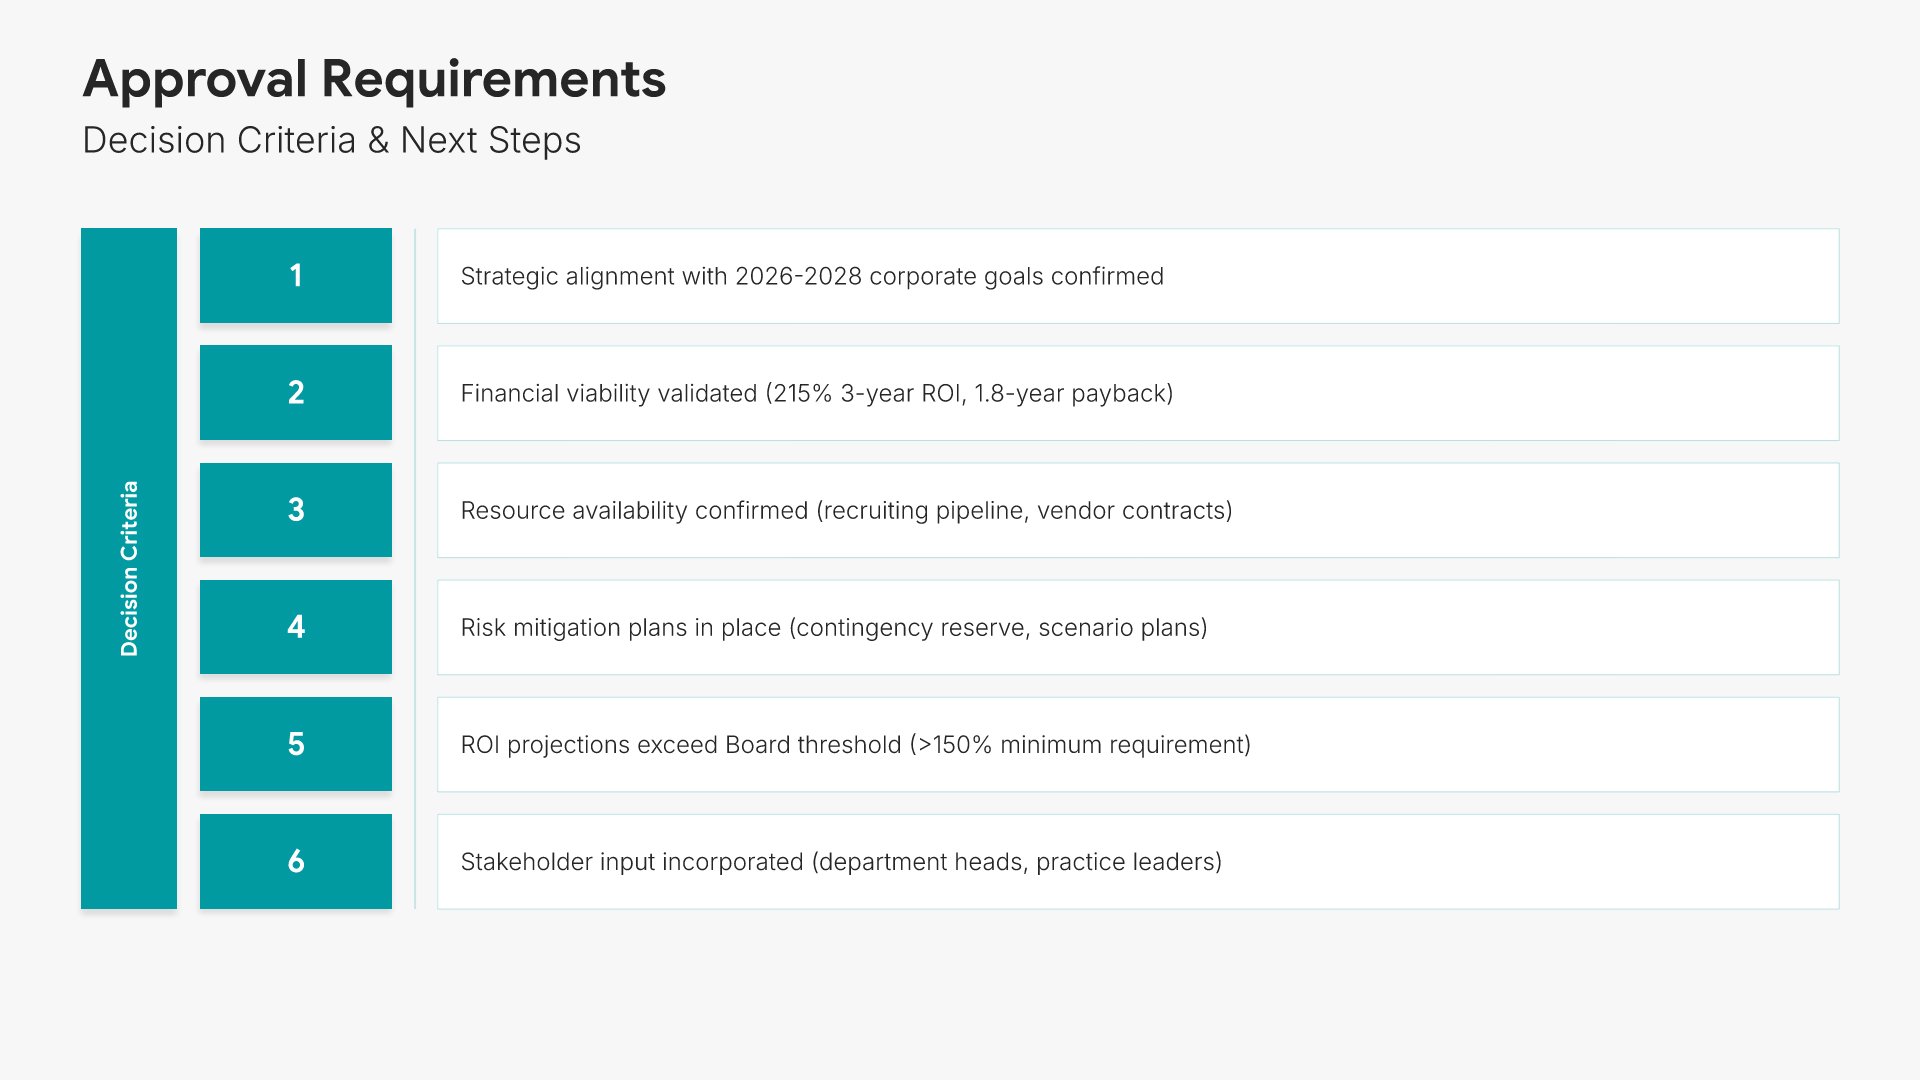This screenshot has width=1920, height=1080.
Task: Click the thin vertical divider line
Action: click(x=415, y=568)
